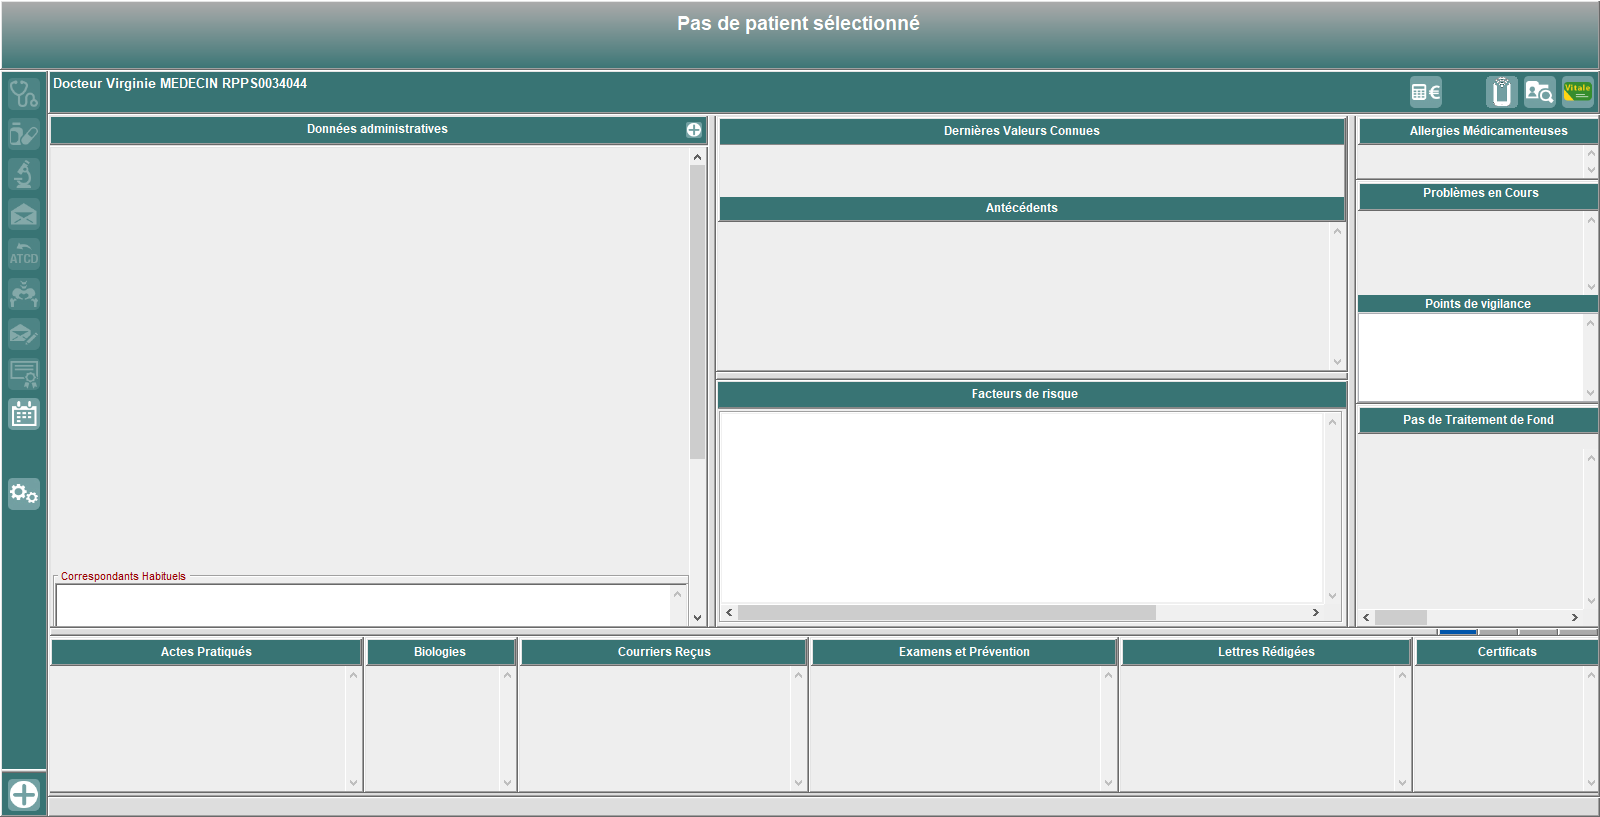Expand Données administratives with plus icon
This screenshot has width=1600, height=817.
tap(693, 130)
